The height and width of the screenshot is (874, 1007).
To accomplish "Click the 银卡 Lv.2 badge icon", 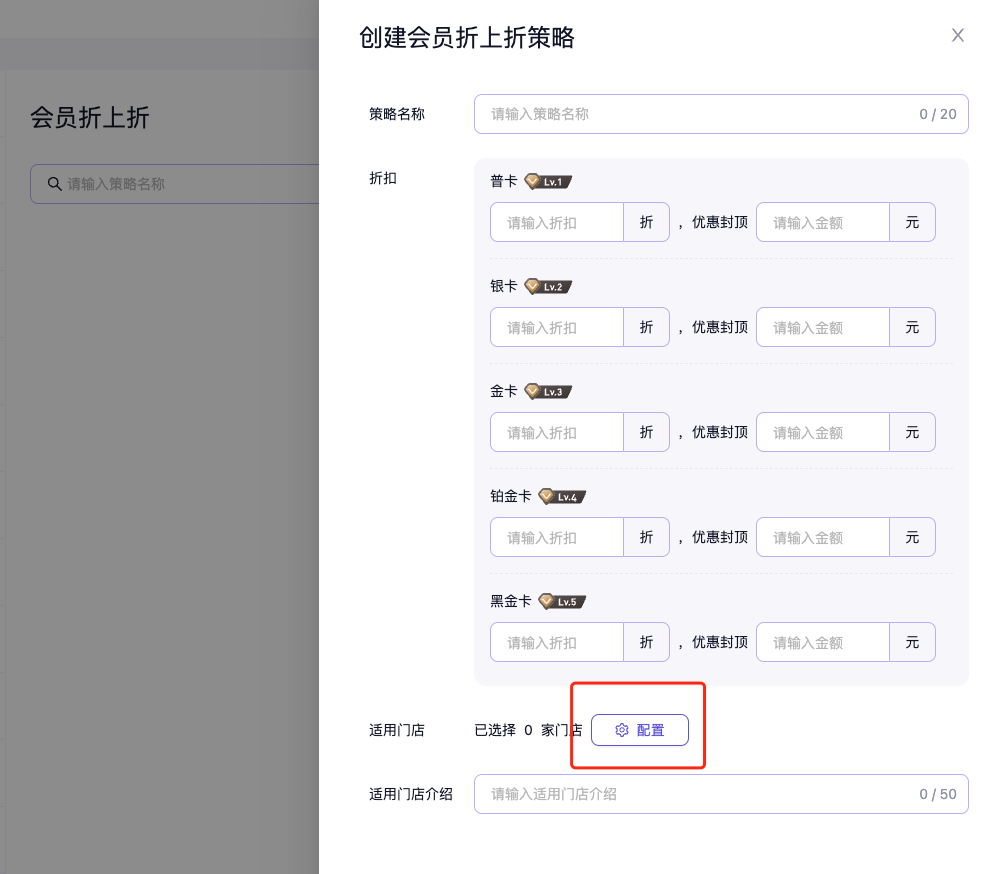I will (x=548, y=287).
